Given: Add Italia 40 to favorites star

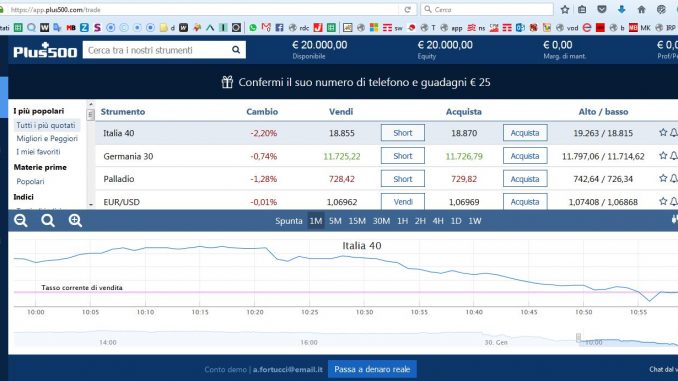Looking at the screenshot, I should (x=663, y=132).
